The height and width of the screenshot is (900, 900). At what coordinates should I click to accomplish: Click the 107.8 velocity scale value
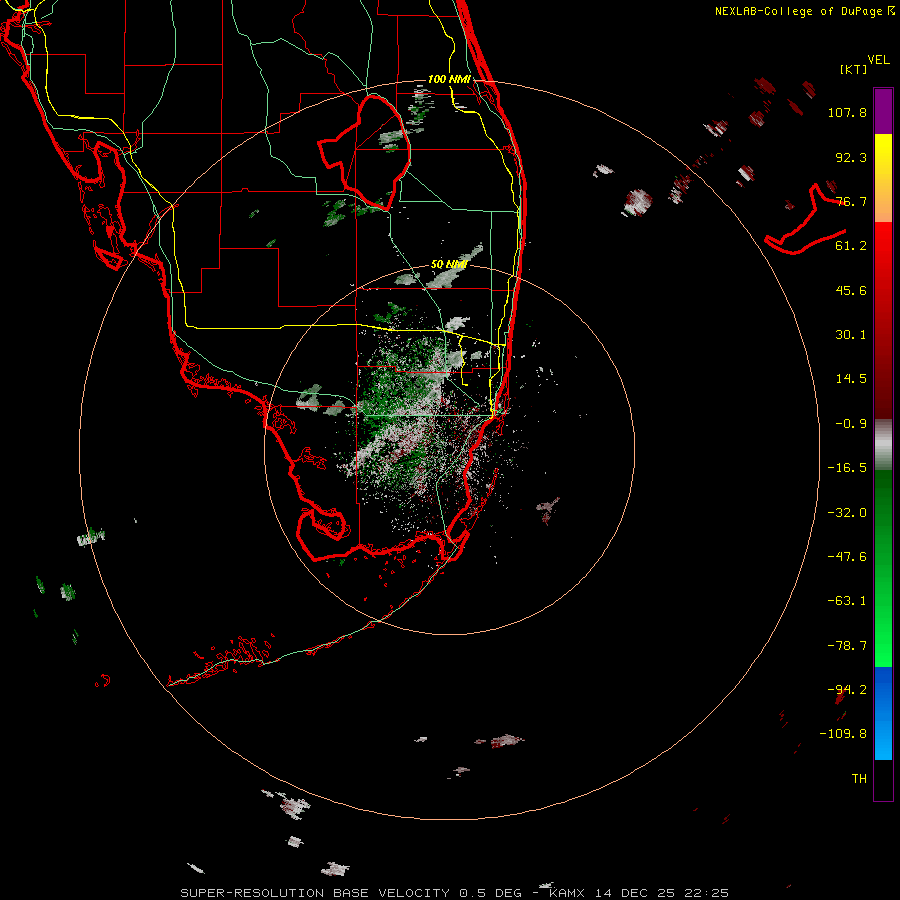847,112
